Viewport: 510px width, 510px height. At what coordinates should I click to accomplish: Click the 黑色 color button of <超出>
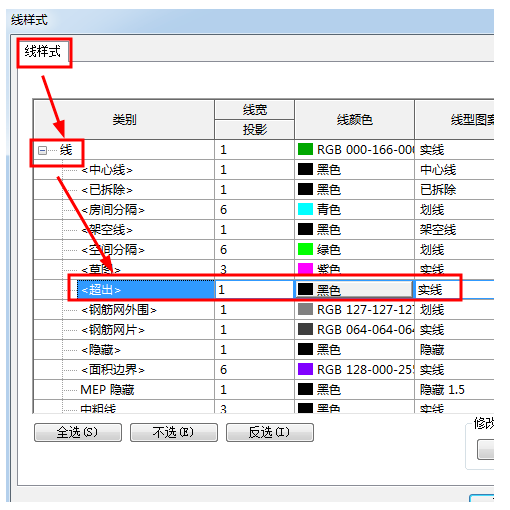354,290
